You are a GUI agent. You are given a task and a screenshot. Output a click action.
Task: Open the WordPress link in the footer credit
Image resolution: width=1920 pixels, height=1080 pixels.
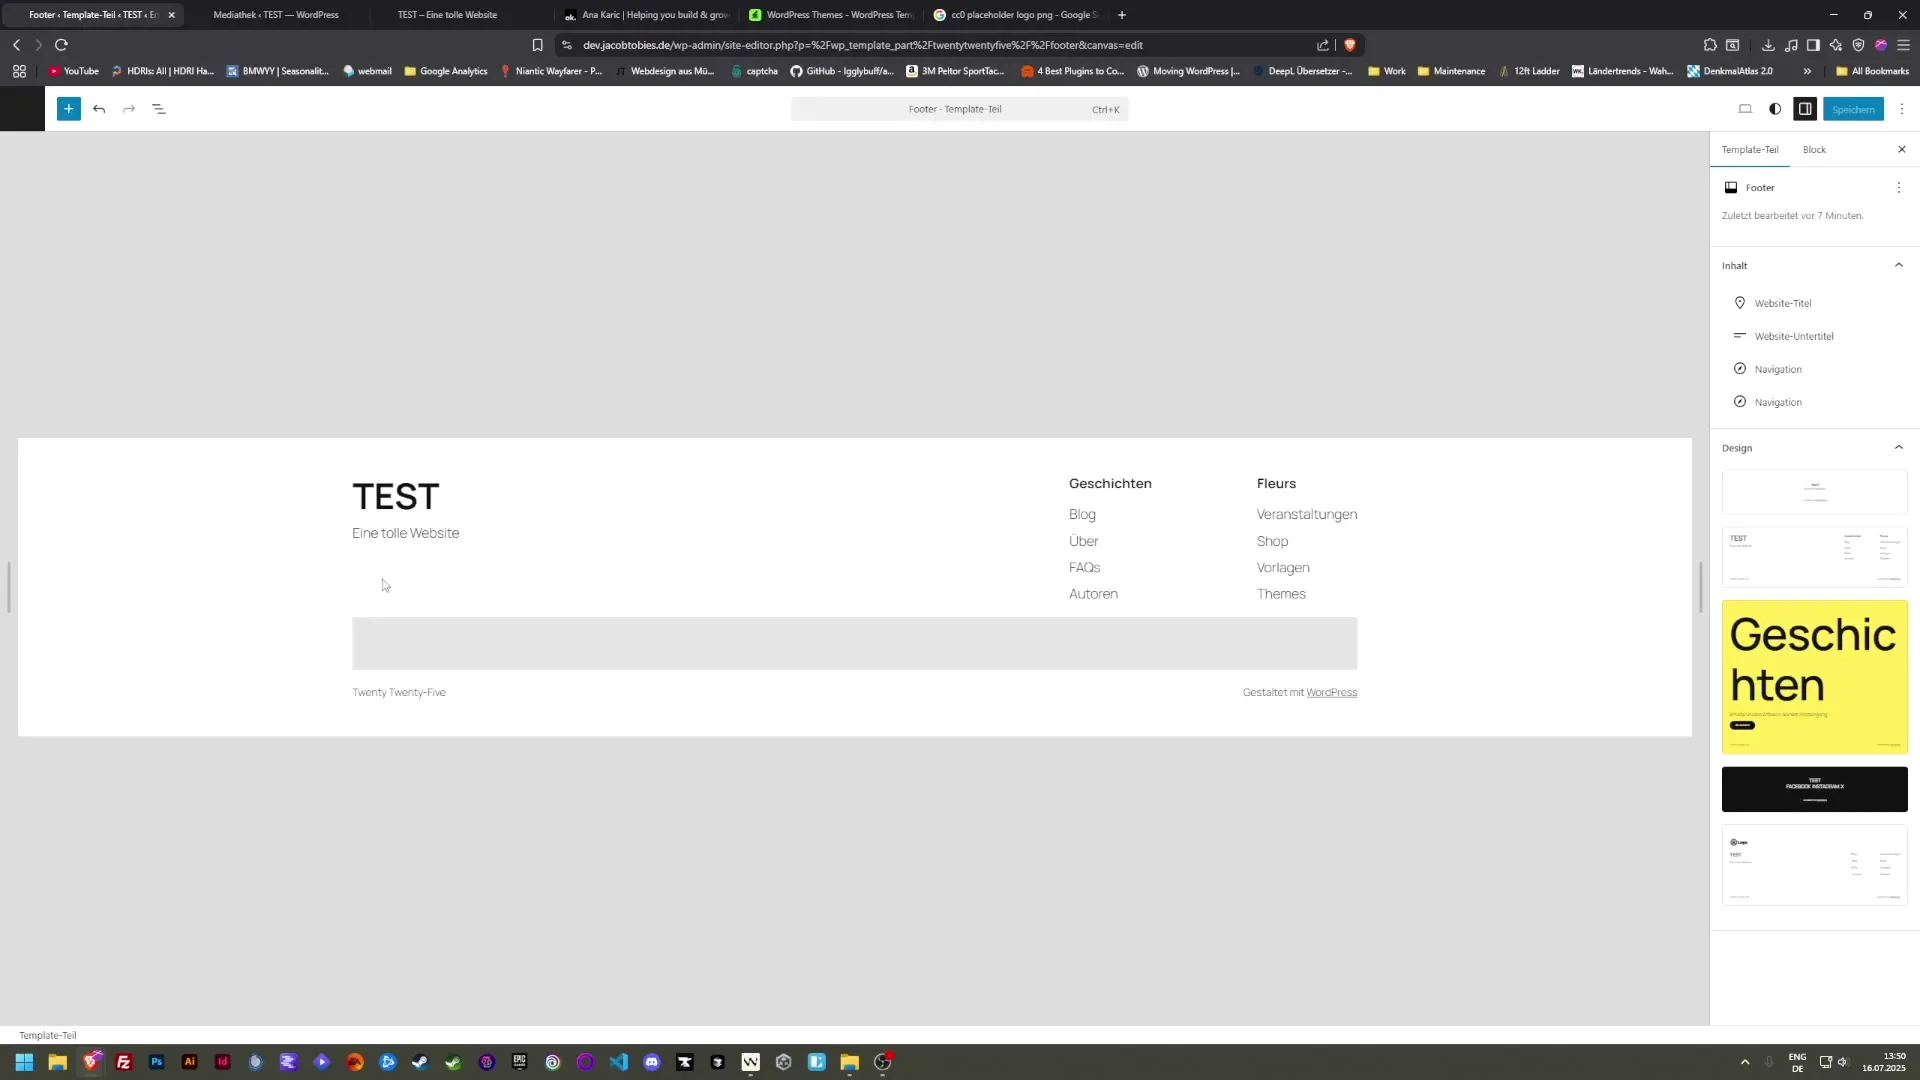tap(1332, 692)
